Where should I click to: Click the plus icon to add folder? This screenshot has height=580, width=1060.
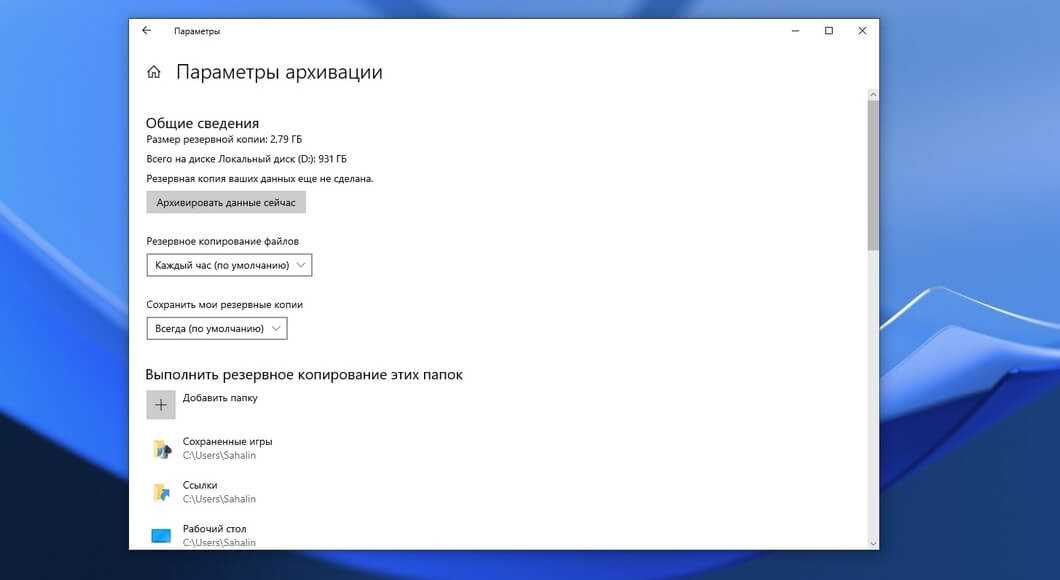[x=161, y=404]
